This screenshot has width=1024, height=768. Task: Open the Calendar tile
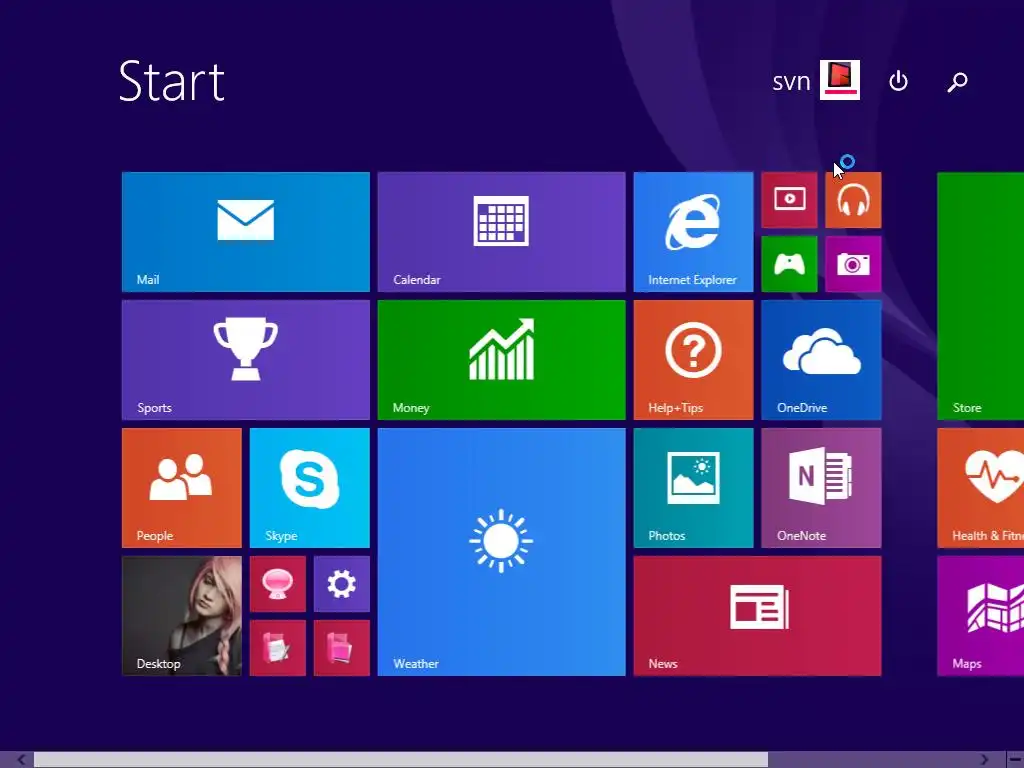[x=502, y=232]
